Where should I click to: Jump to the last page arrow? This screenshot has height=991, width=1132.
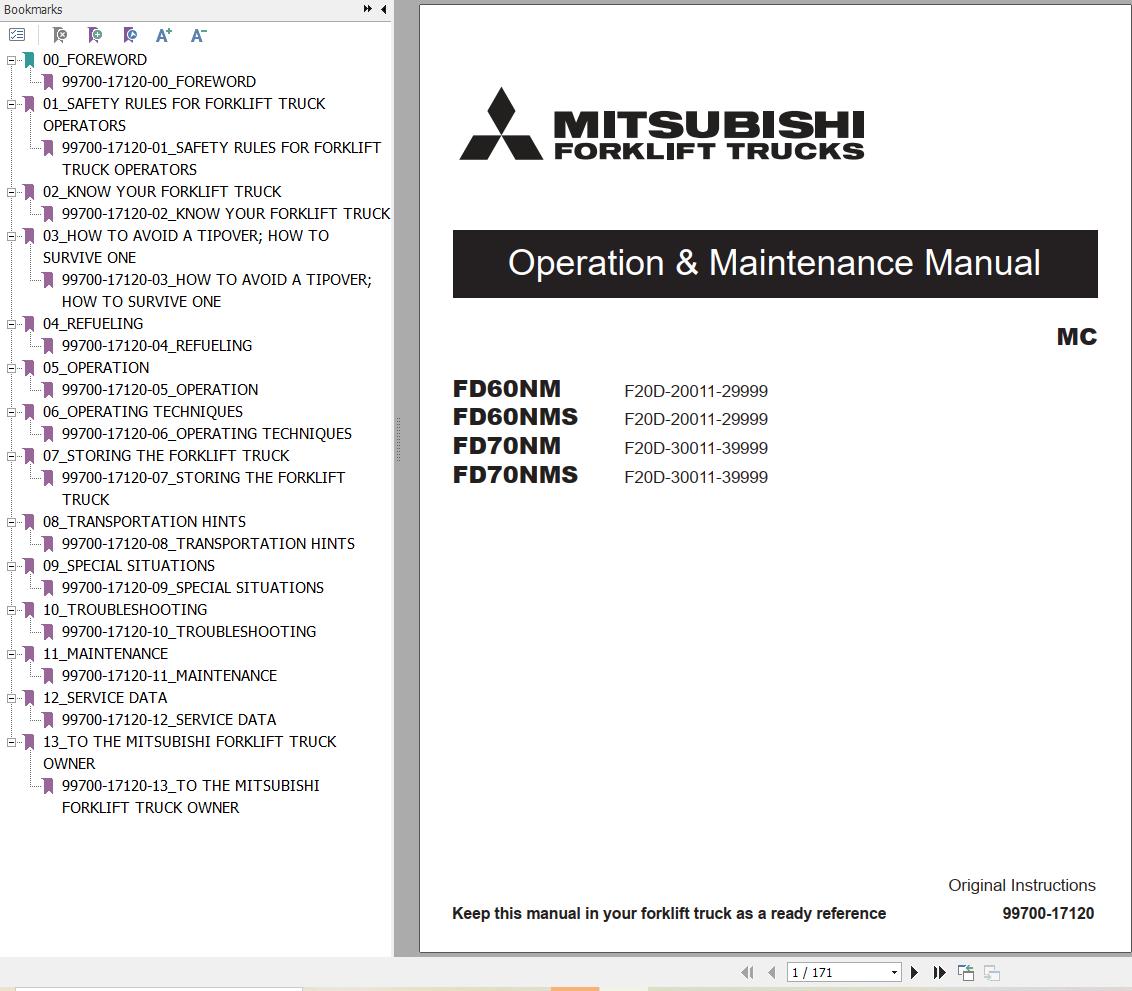coord(939,972)
